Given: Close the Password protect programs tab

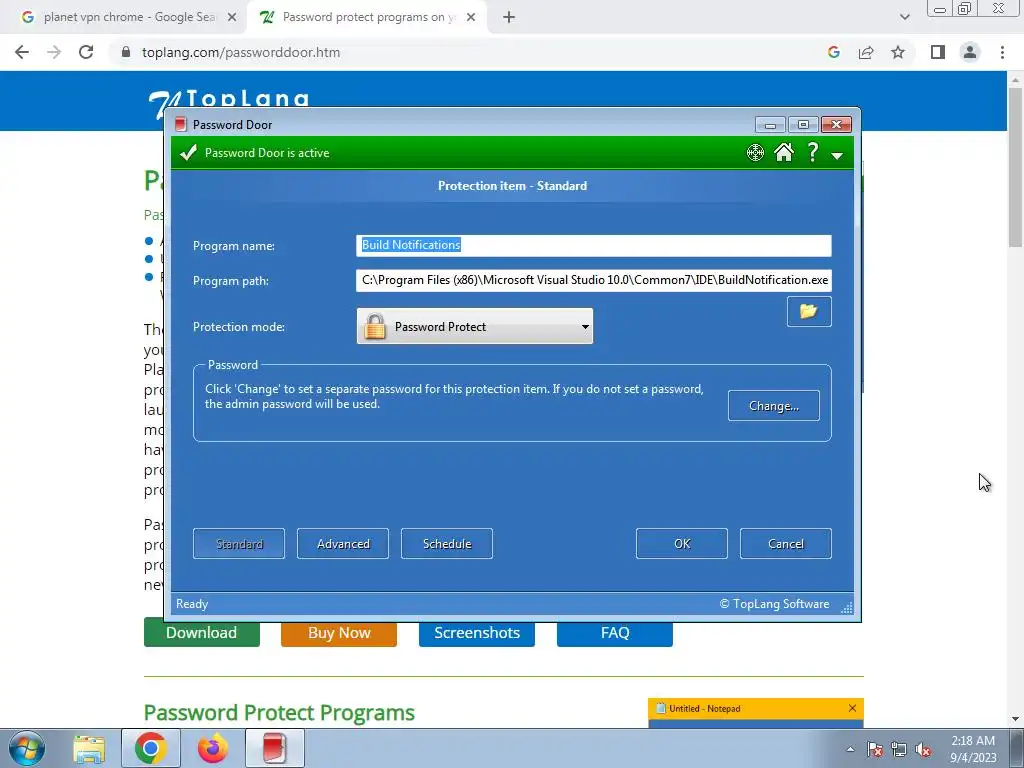Looking at the screenshot, I should point(471,17).
